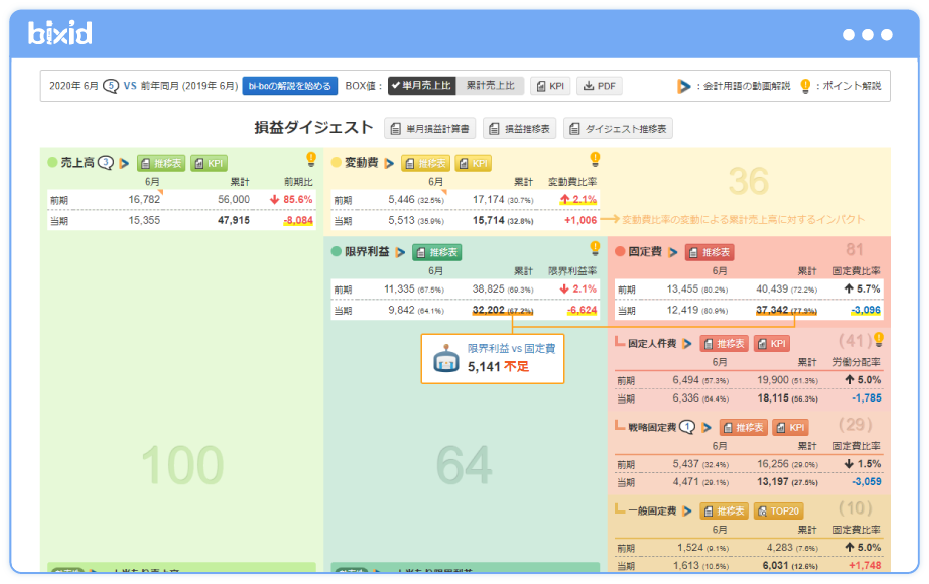Click the bixid logo
Viewport: 929px width, 584px height.
[x=60, y=33]
